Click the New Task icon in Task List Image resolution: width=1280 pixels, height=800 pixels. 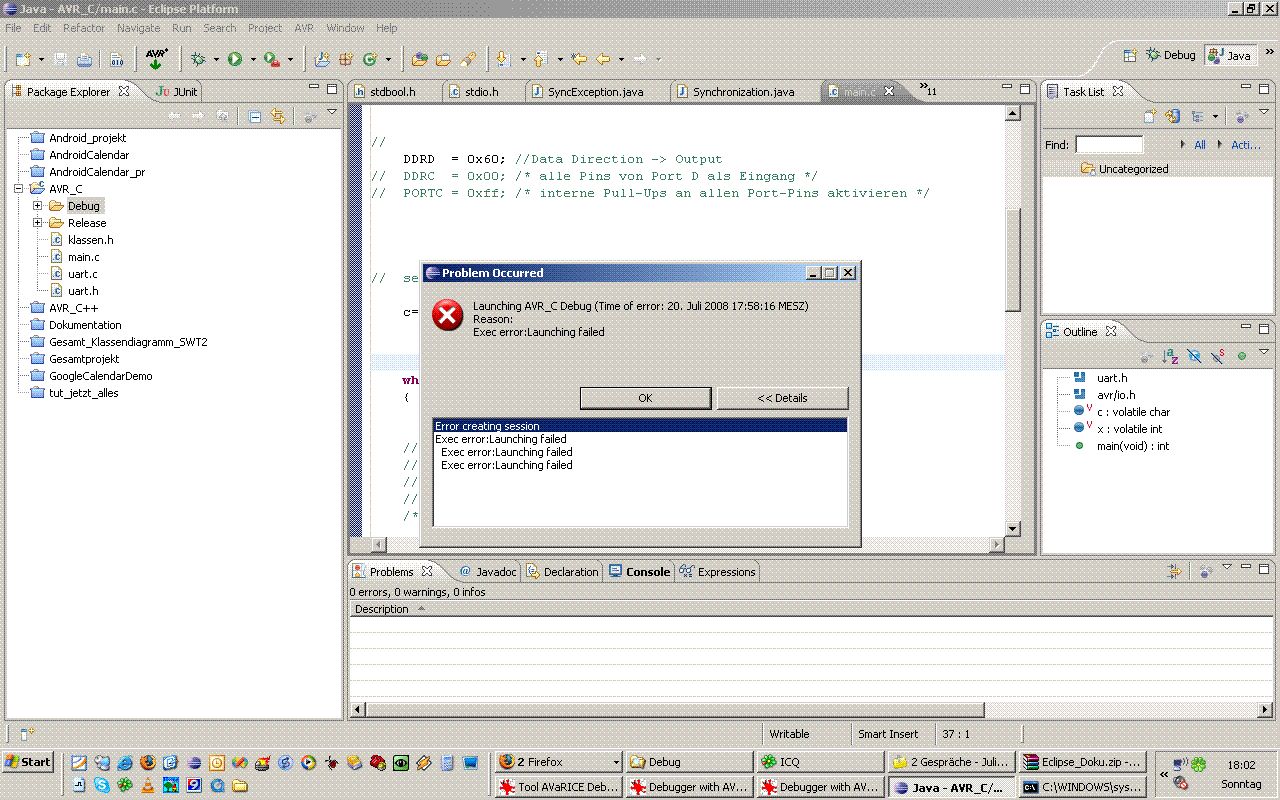pyautogui.click(x=1150, y=117)
